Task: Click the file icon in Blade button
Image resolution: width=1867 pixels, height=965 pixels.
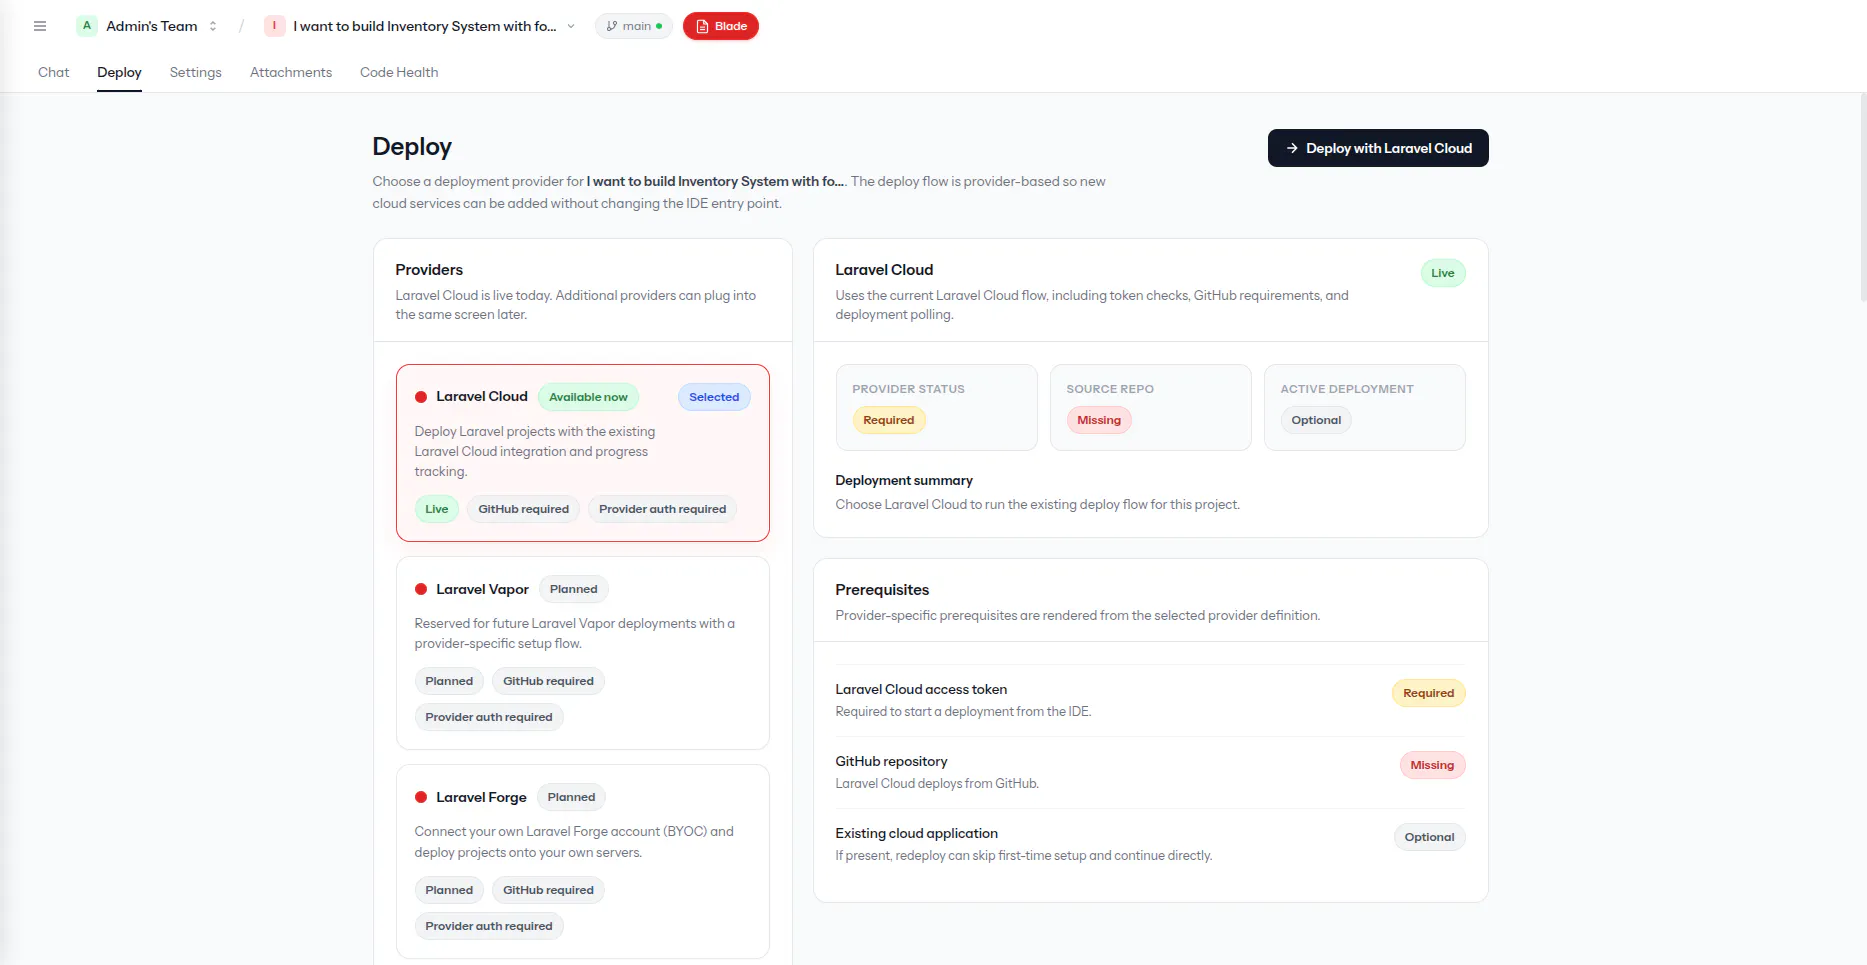Action: 702,26
